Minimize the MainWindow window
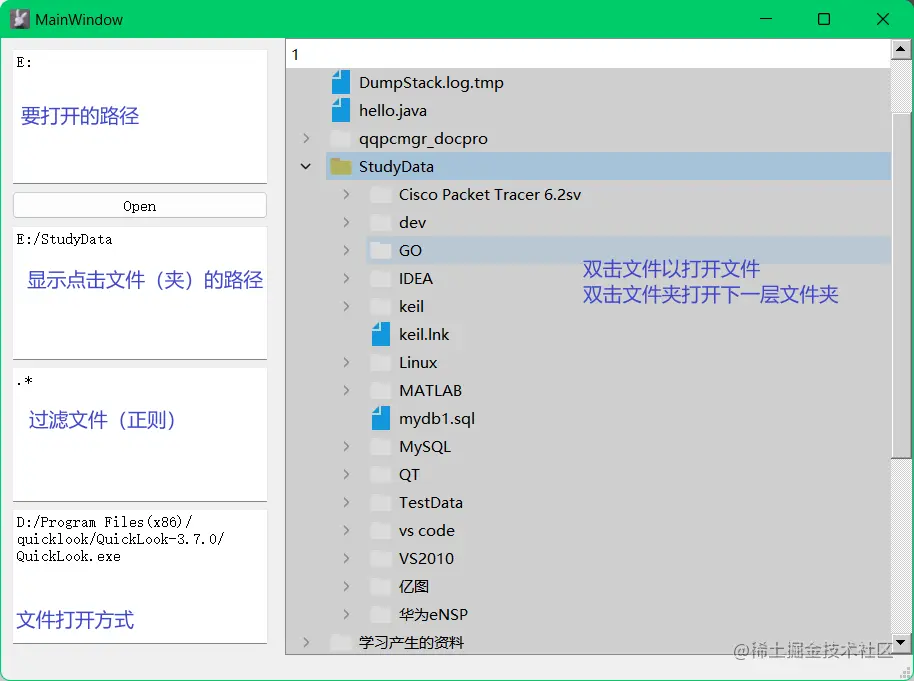 point(766,19)
